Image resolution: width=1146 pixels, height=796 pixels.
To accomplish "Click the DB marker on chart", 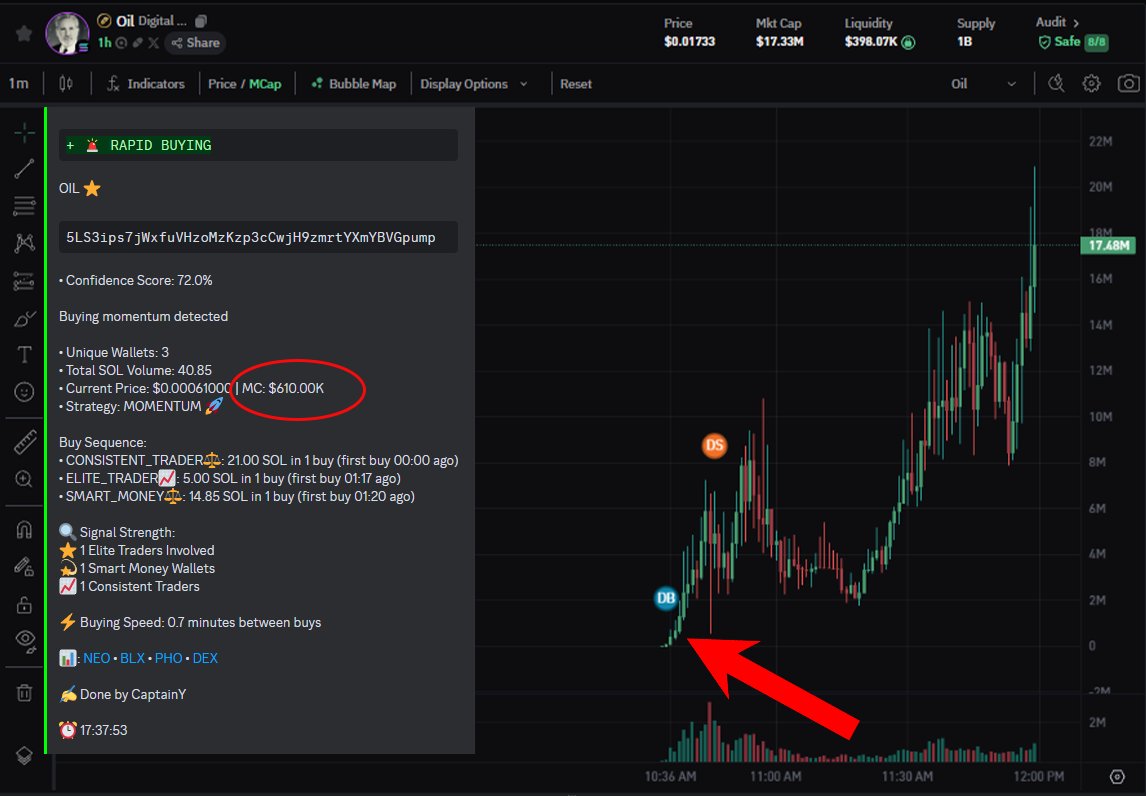I will point(666,599).
